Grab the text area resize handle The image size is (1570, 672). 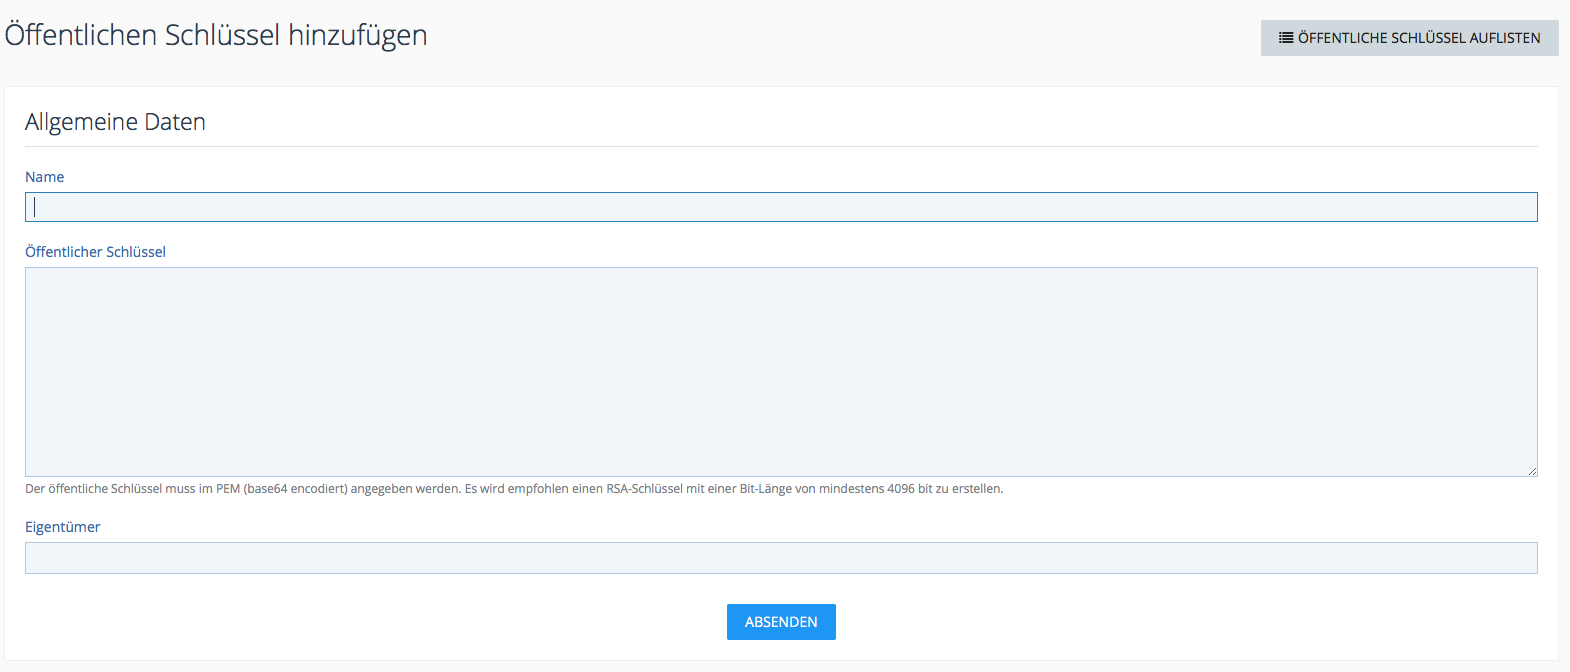tap(1532, 471)
